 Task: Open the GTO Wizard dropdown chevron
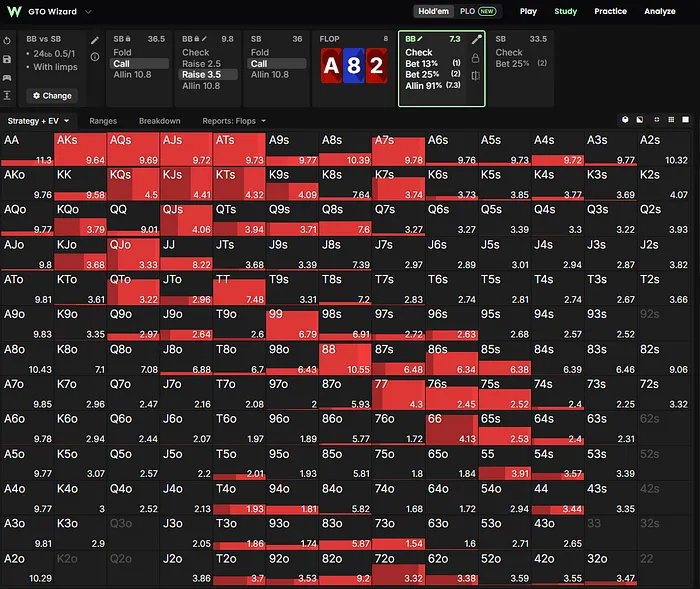[88, 12]
